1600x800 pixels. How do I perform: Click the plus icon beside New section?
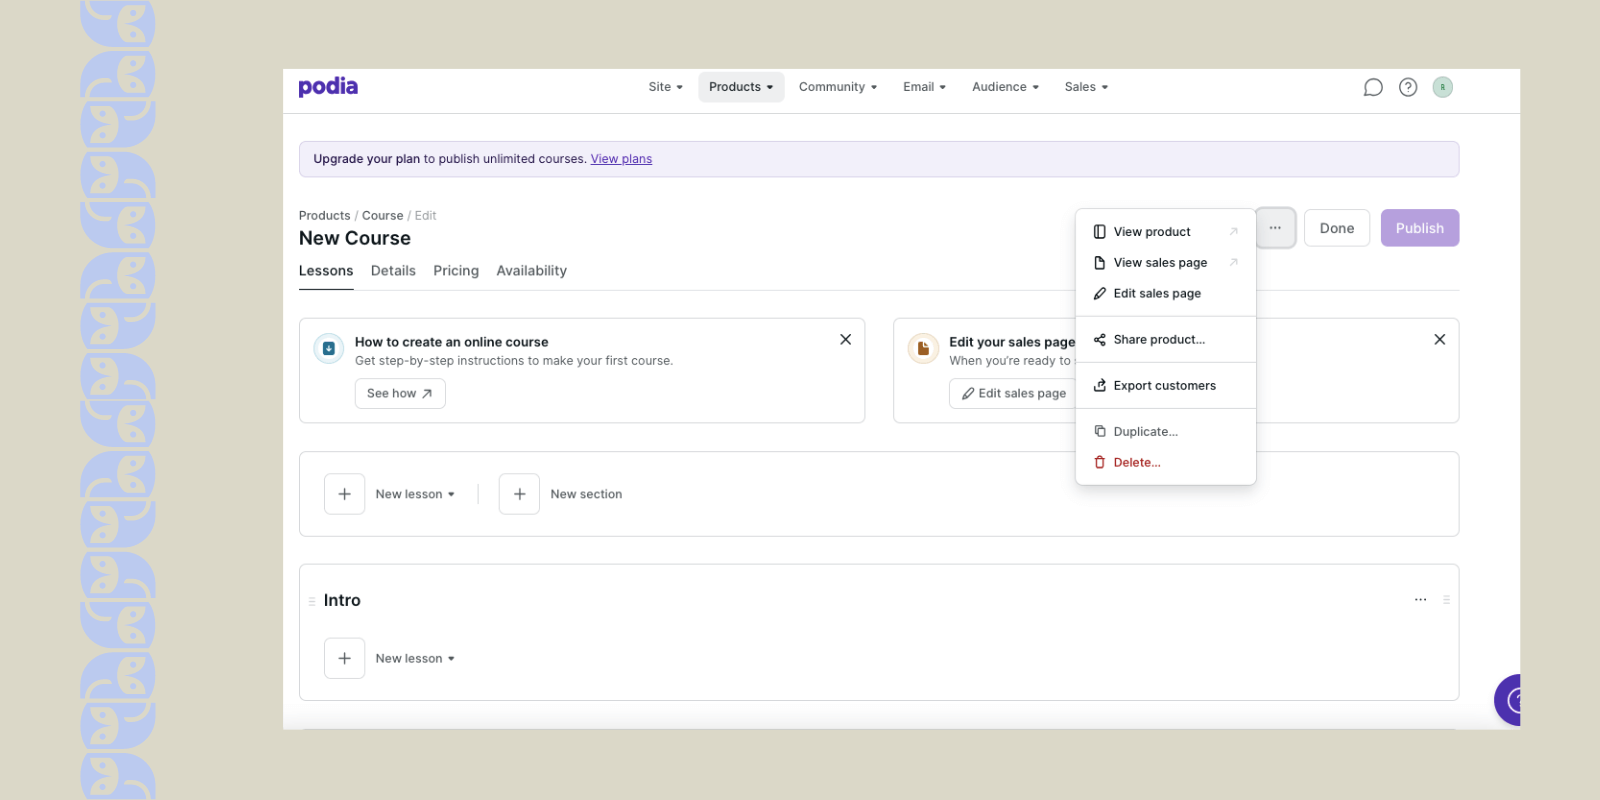(x=519, y=494)
